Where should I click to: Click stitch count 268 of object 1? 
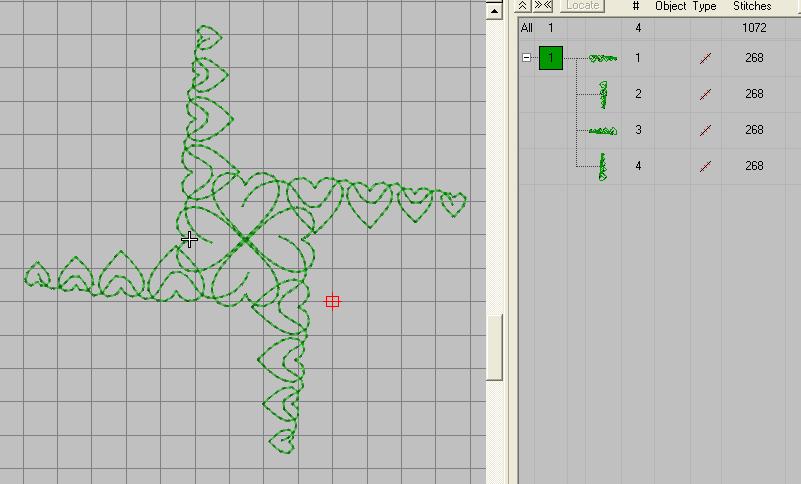[754, 58]
